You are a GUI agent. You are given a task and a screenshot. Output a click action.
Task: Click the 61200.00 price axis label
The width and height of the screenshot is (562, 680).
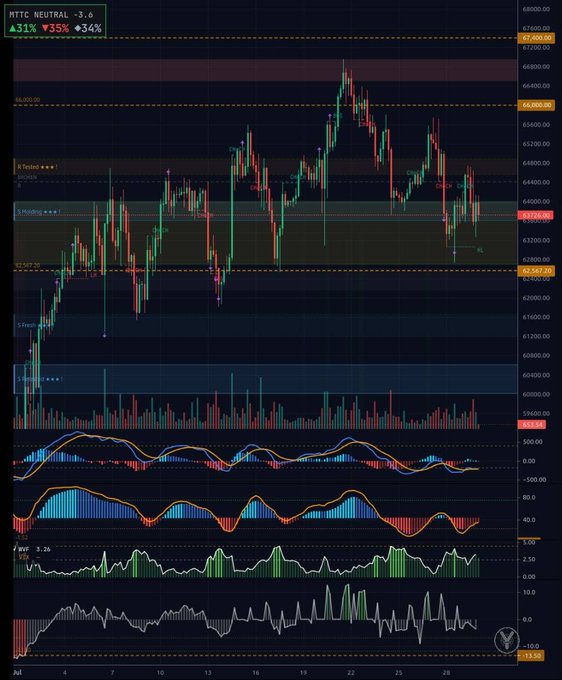click(536, 337)
